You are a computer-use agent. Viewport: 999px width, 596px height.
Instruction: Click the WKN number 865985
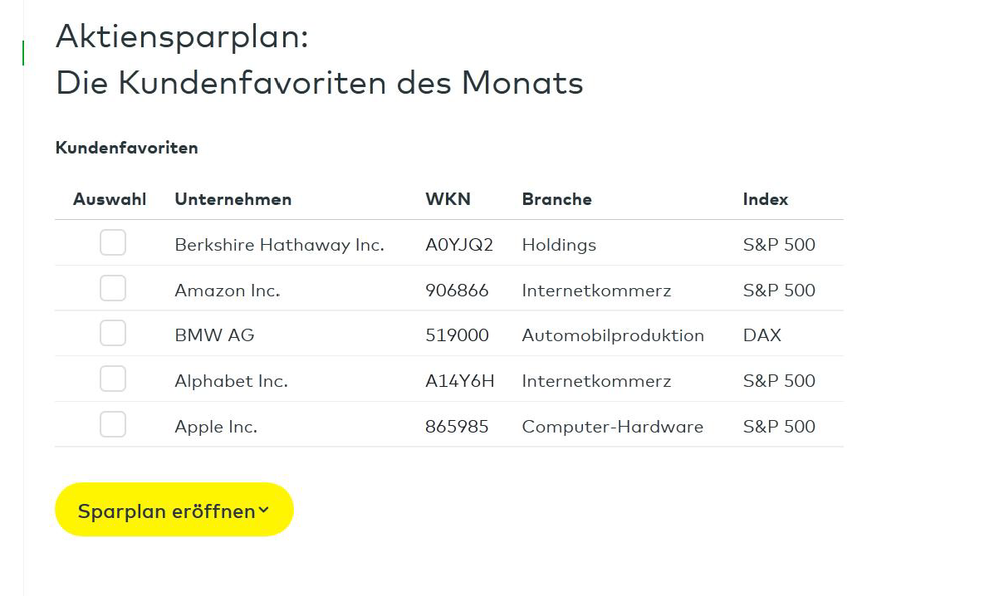[457, 427]
